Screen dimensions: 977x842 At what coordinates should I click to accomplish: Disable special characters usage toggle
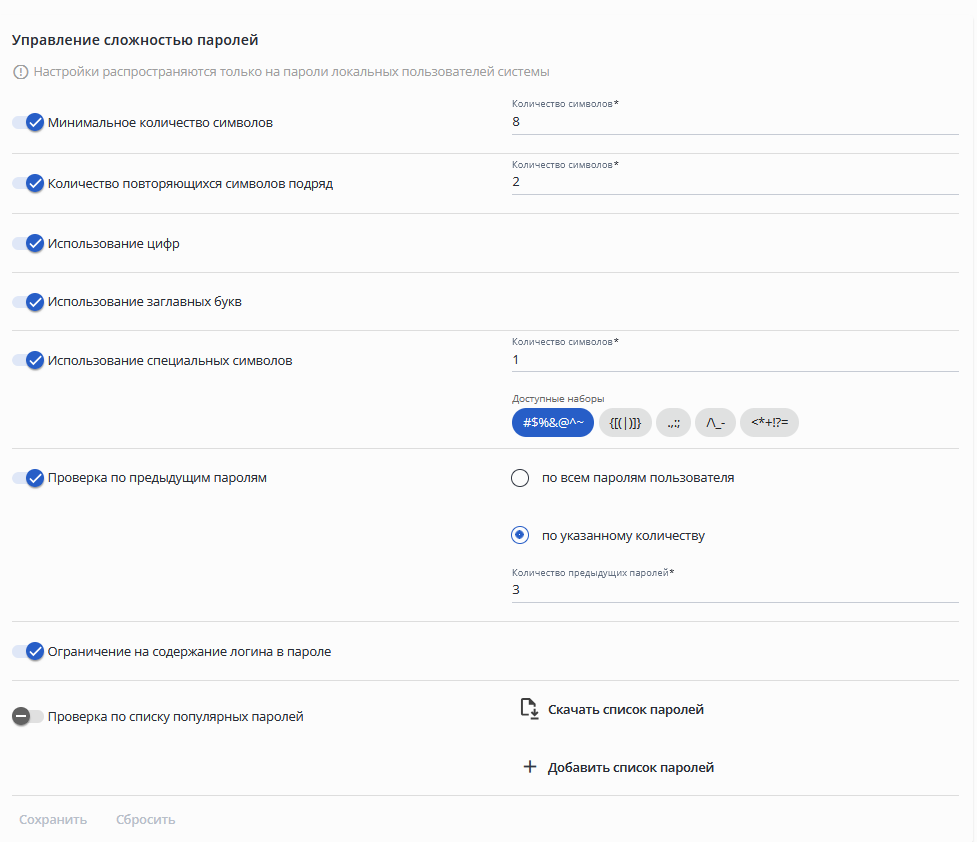coord(29,360)
